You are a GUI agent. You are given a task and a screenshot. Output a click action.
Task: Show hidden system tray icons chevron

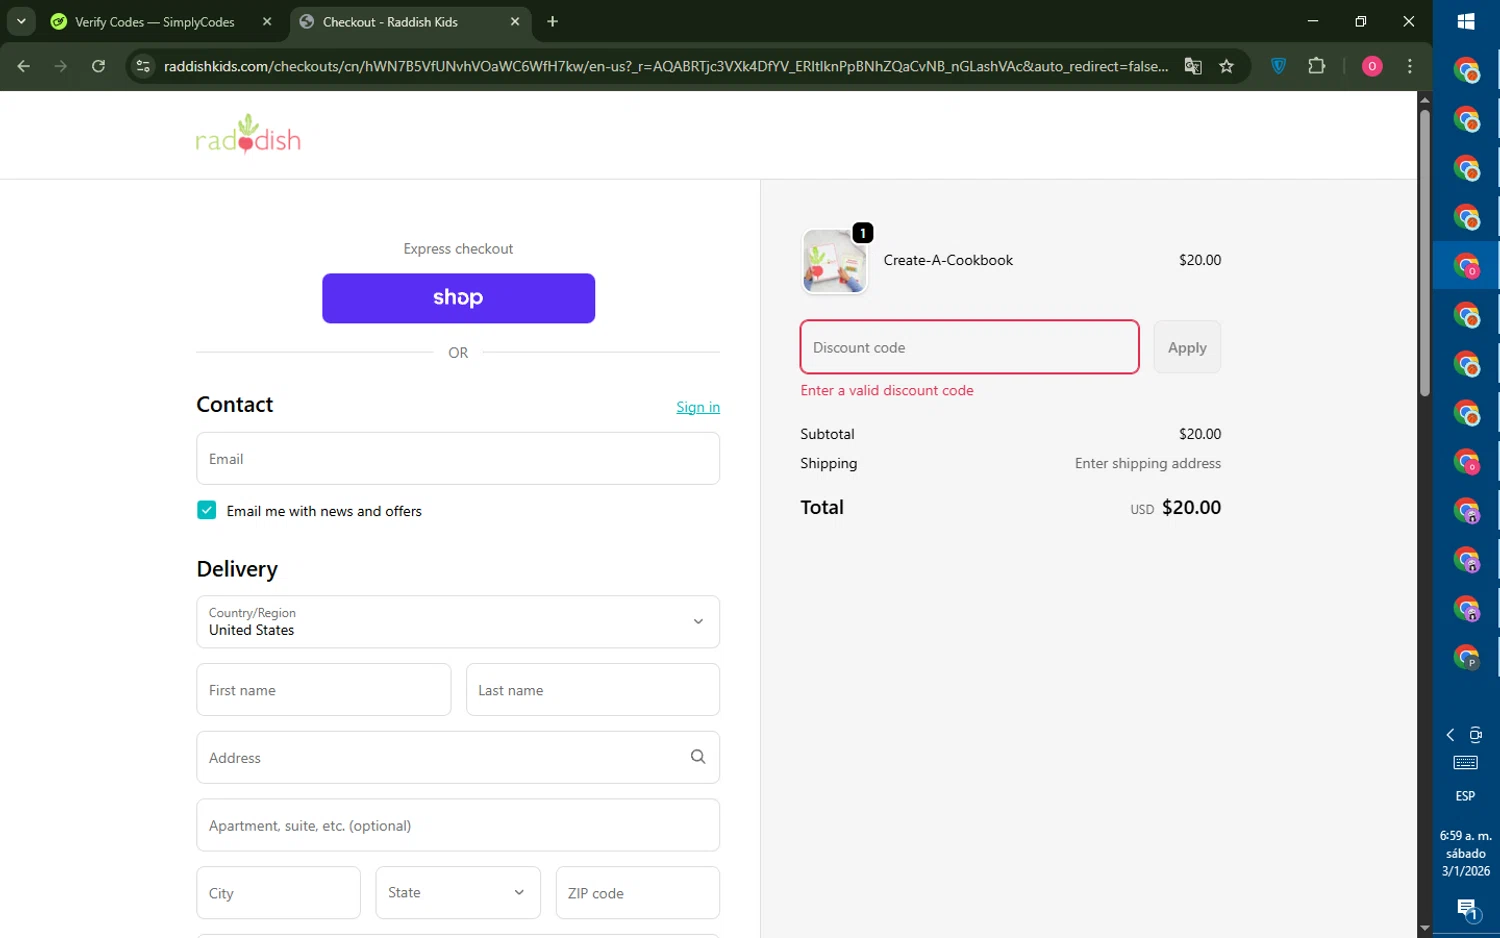pos(1450,735)
